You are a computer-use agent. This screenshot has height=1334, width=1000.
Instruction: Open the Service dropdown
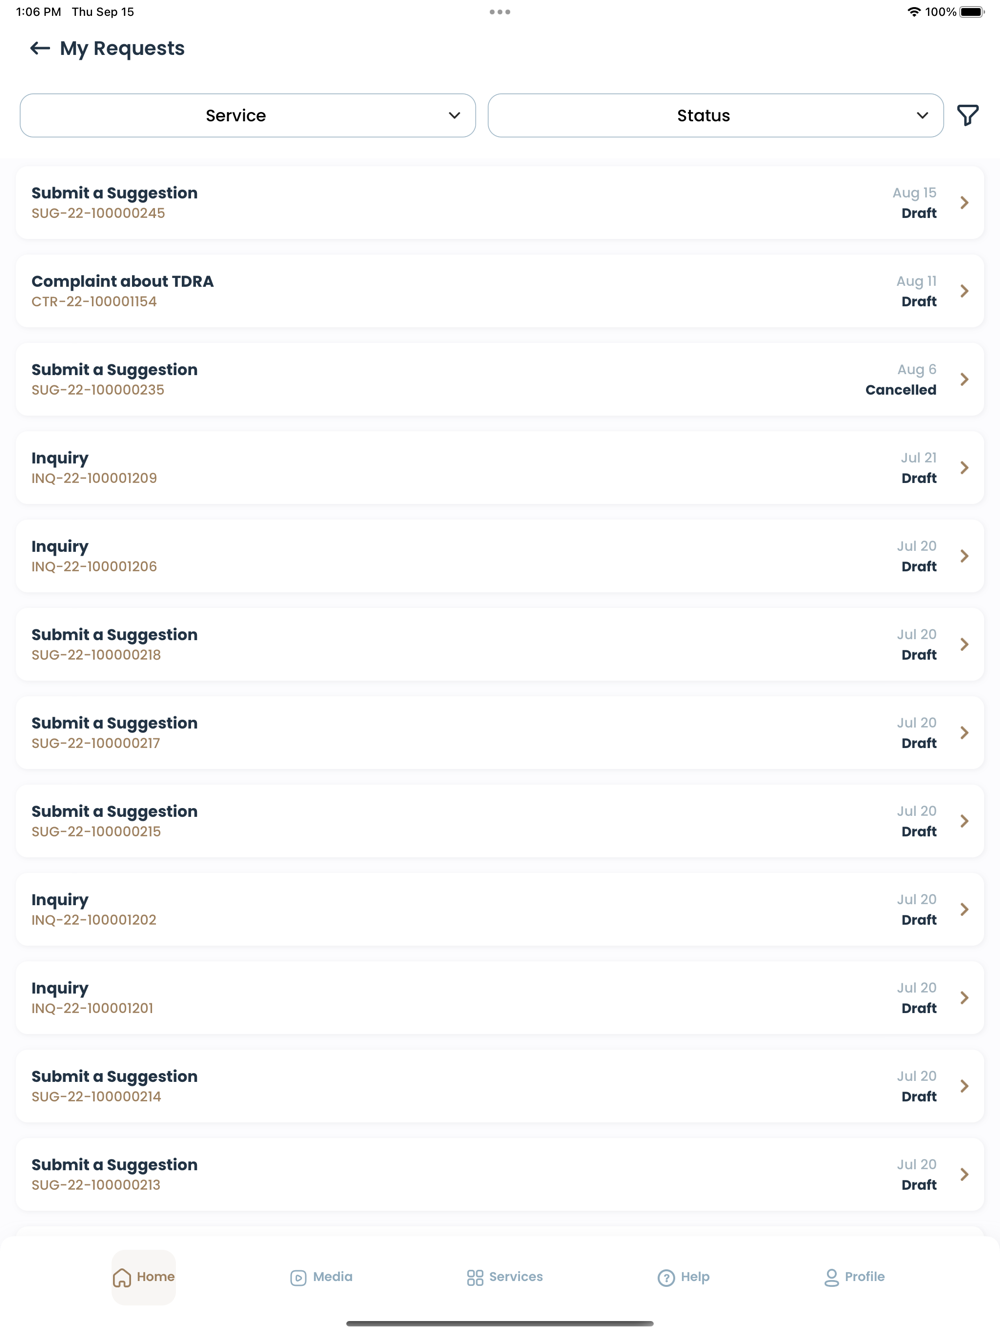247,116
